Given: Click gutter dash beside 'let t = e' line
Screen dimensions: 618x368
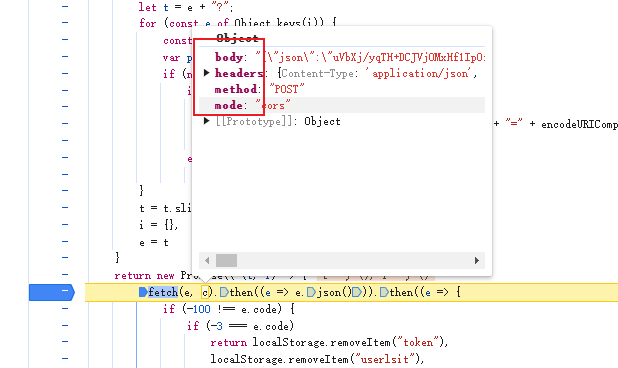Looking at the screenshot, I should tap(65, 7).
